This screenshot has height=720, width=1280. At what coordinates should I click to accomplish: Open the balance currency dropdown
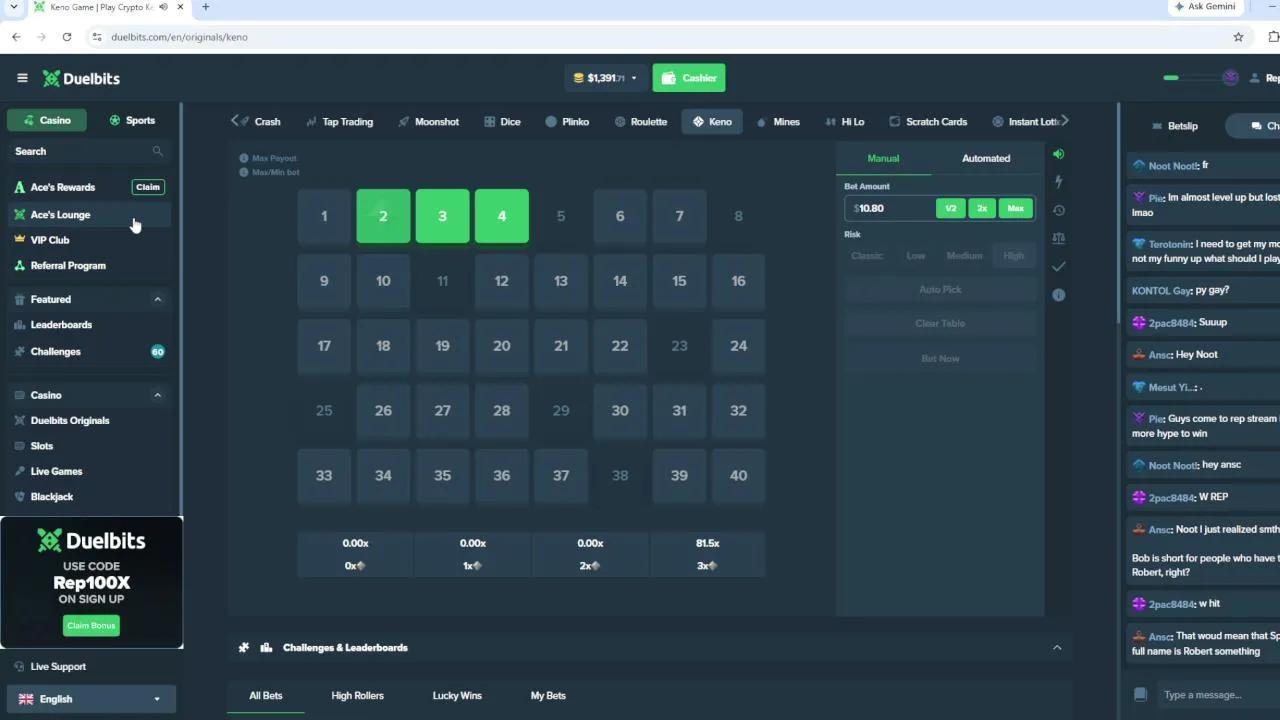(605, 78)
